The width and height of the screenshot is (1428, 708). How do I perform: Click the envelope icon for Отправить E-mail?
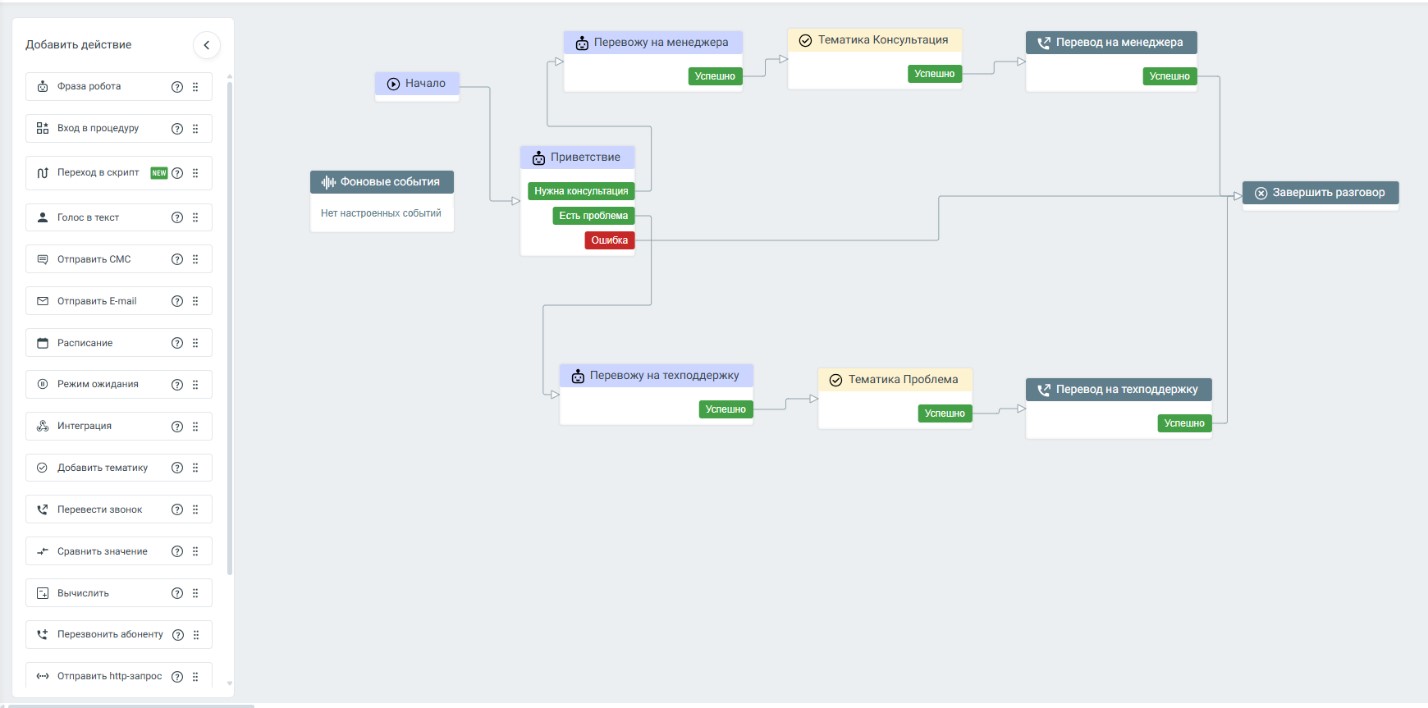(43, 301)
